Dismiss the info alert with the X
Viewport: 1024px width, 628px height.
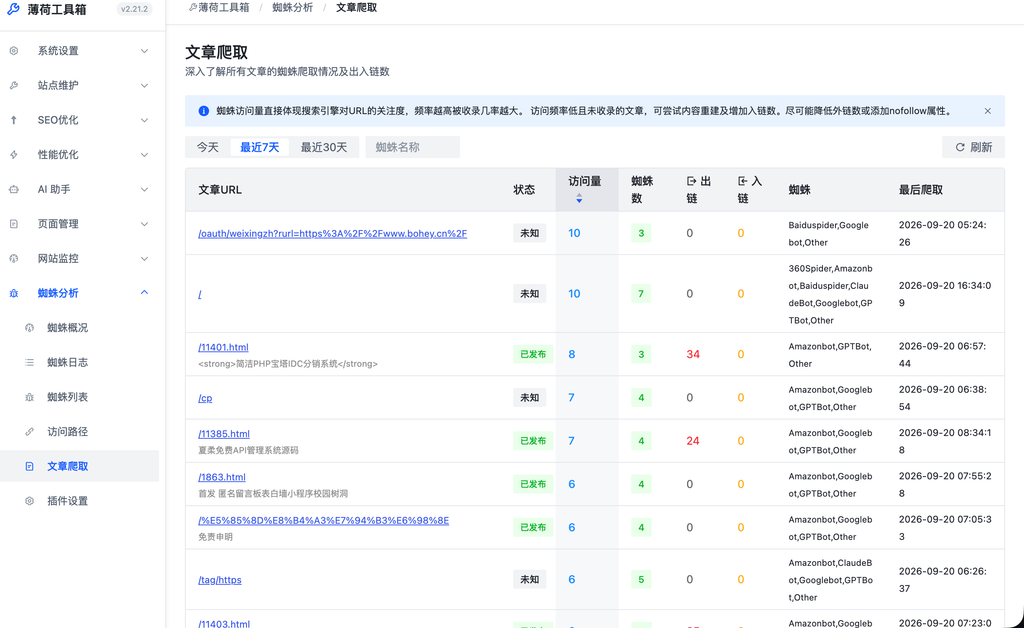[987, 111]
